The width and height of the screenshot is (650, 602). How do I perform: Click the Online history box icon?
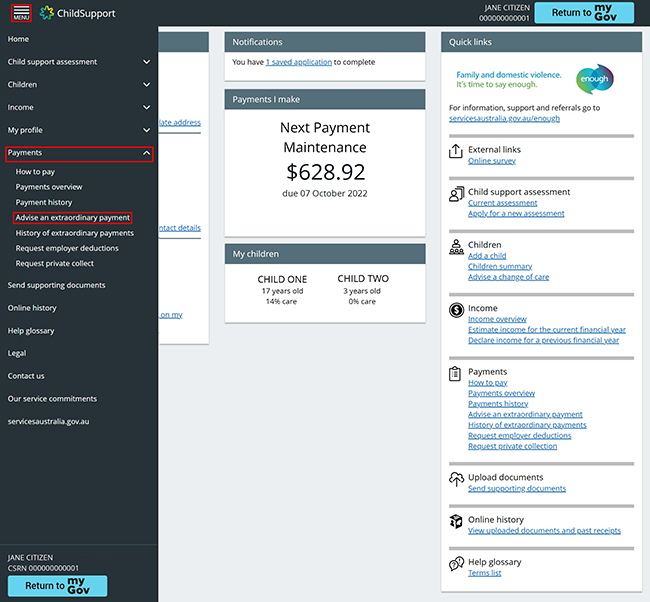(x=456, y=521)
